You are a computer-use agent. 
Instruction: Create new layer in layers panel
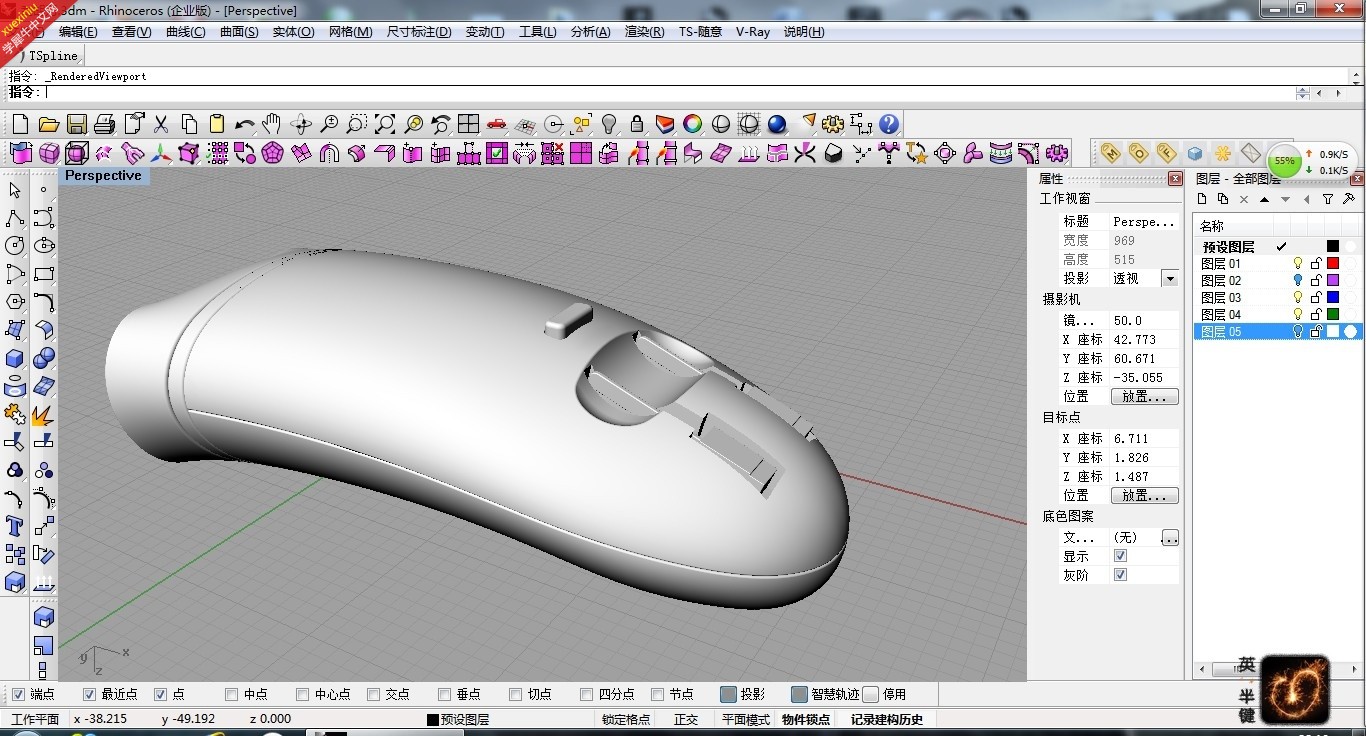(1203, 199)
